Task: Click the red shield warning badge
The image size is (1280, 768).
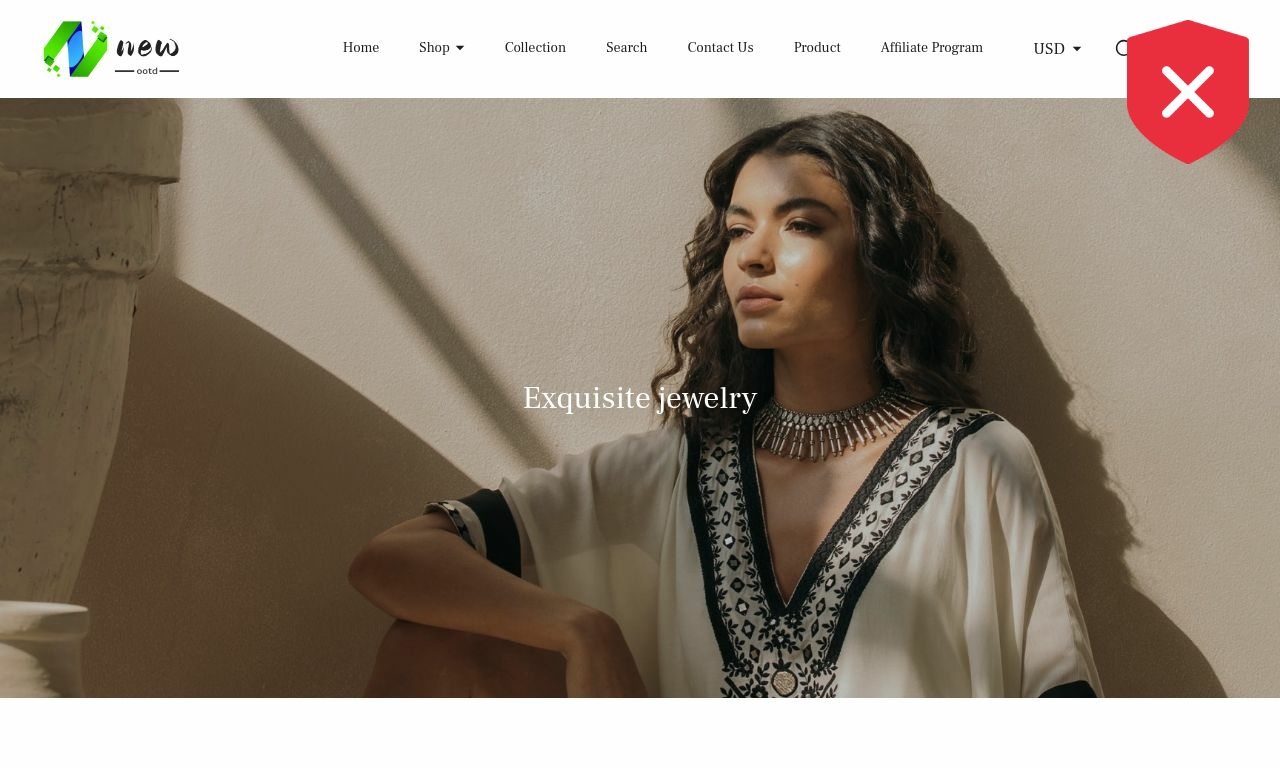Action: click(x=1188, y=92)
